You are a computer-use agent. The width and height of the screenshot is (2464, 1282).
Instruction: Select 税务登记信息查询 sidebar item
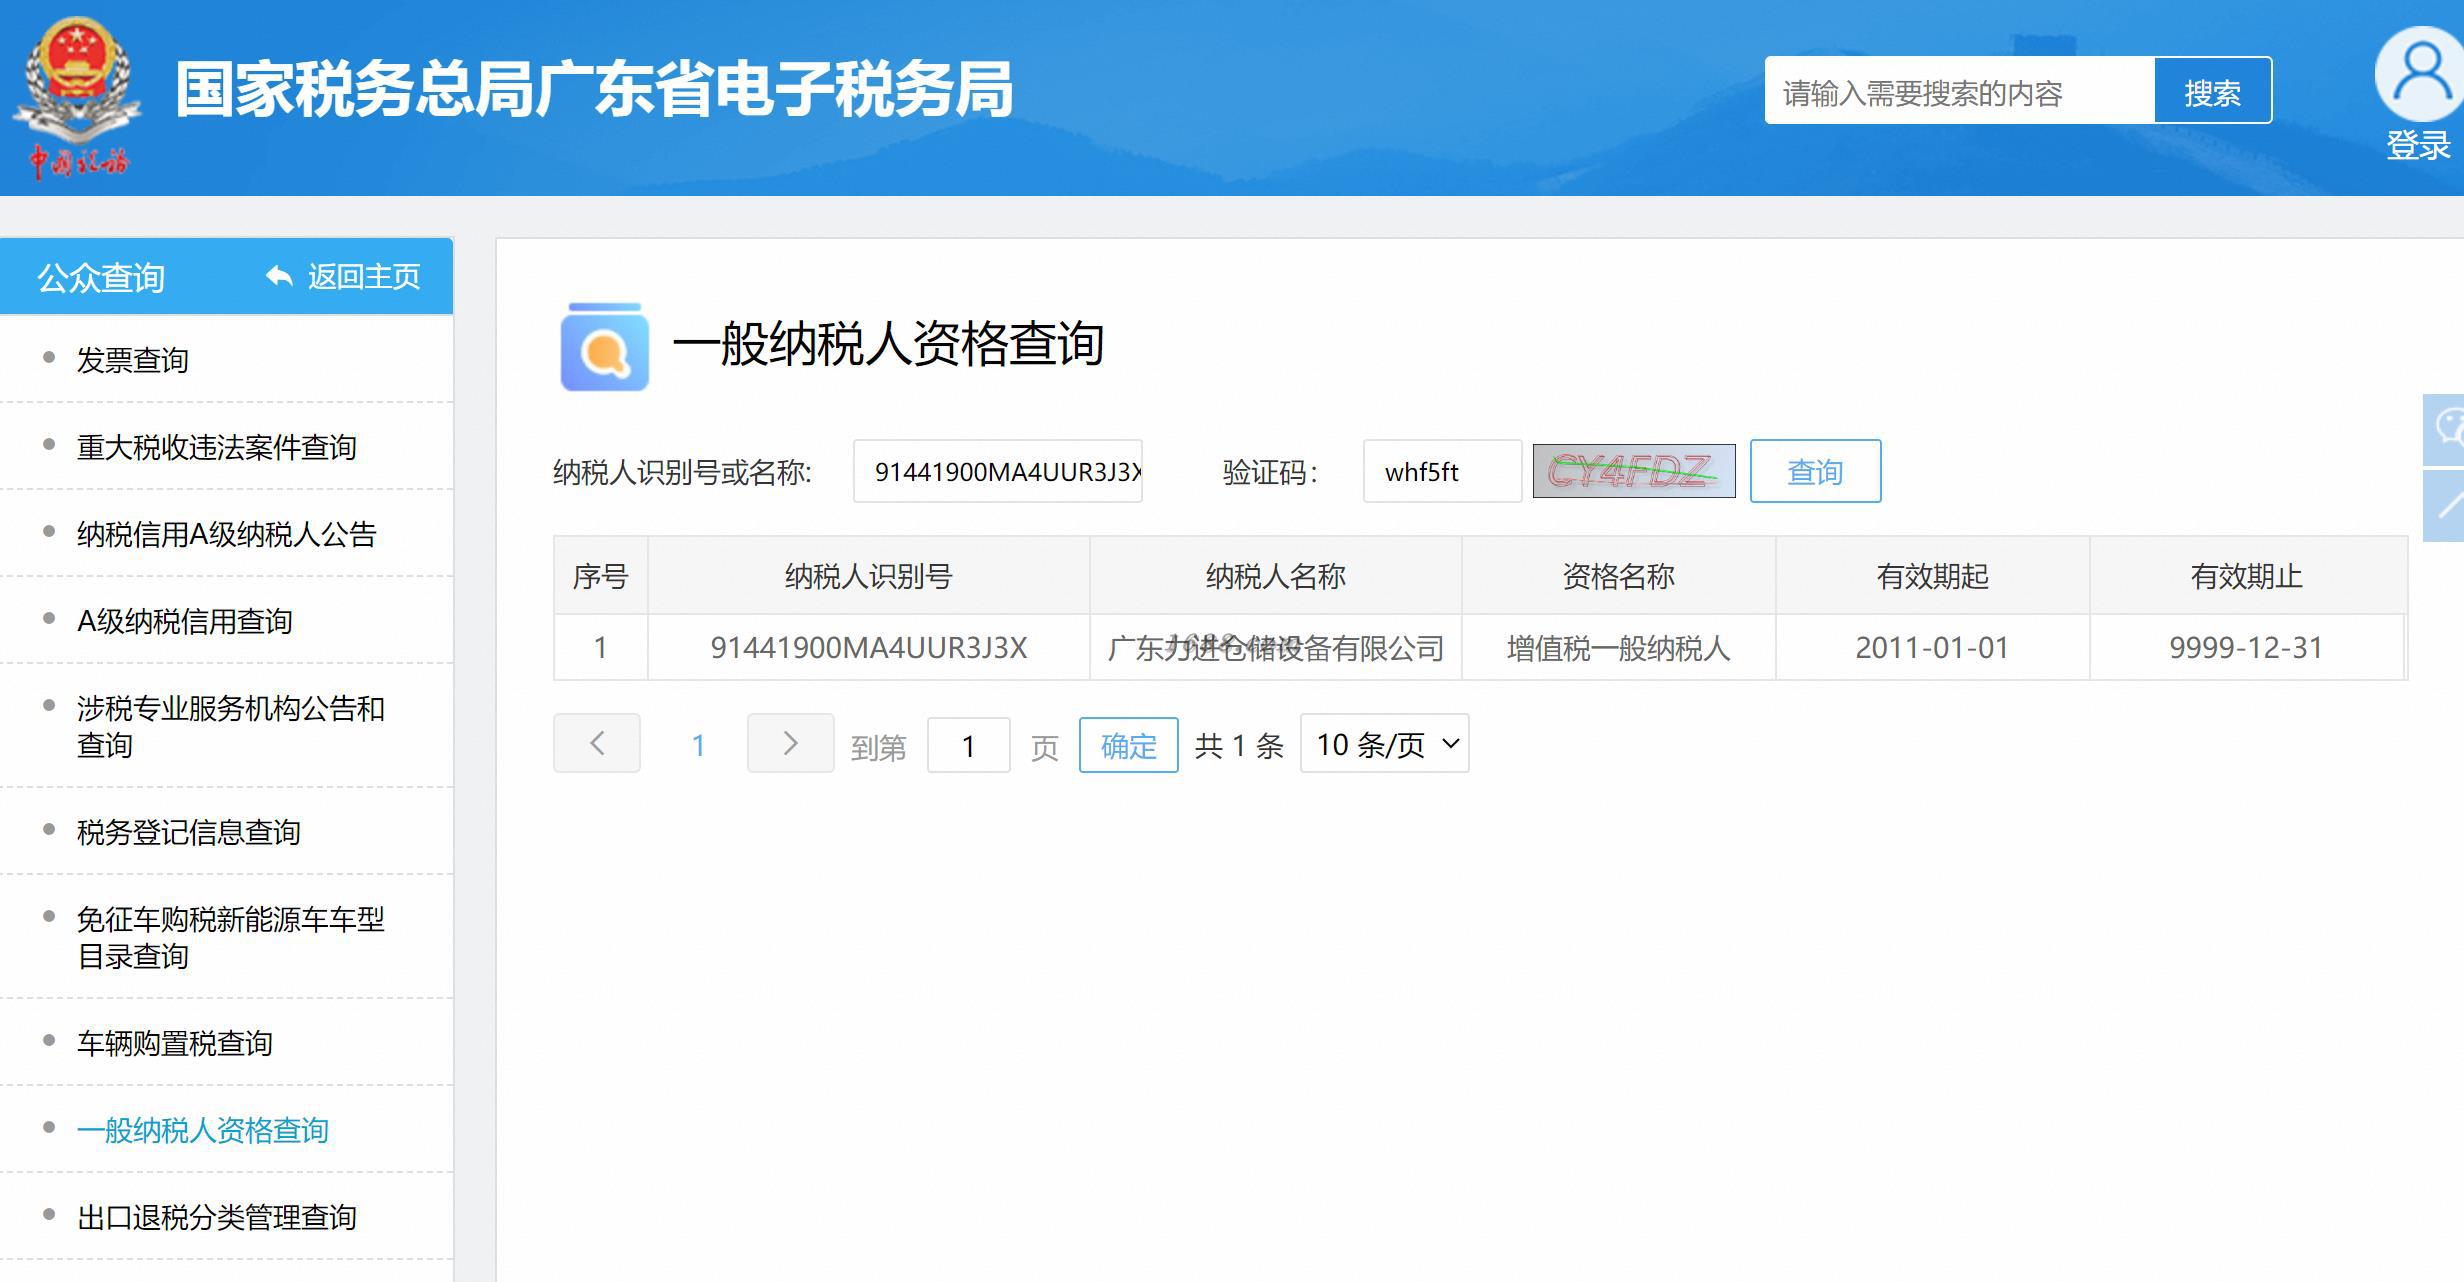pyautogui.click(x=188, y=832)
